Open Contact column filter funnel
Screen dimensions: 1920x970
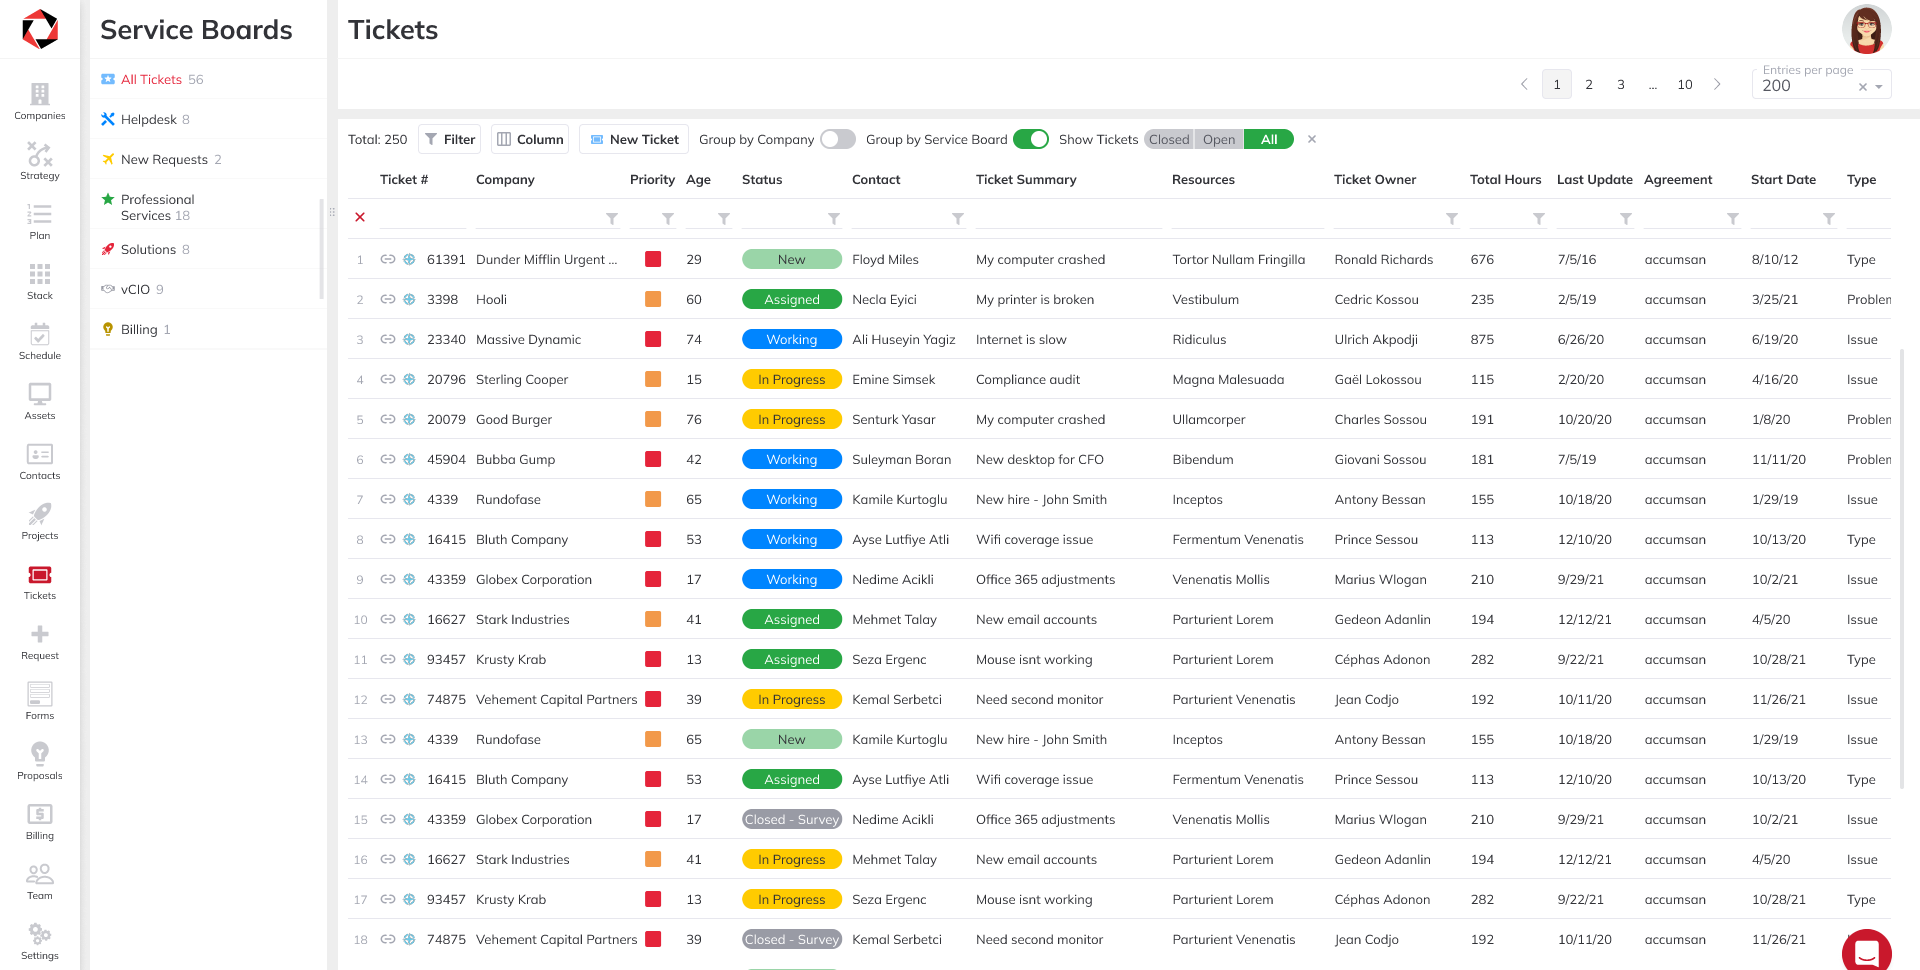click(x=958, y=219)
